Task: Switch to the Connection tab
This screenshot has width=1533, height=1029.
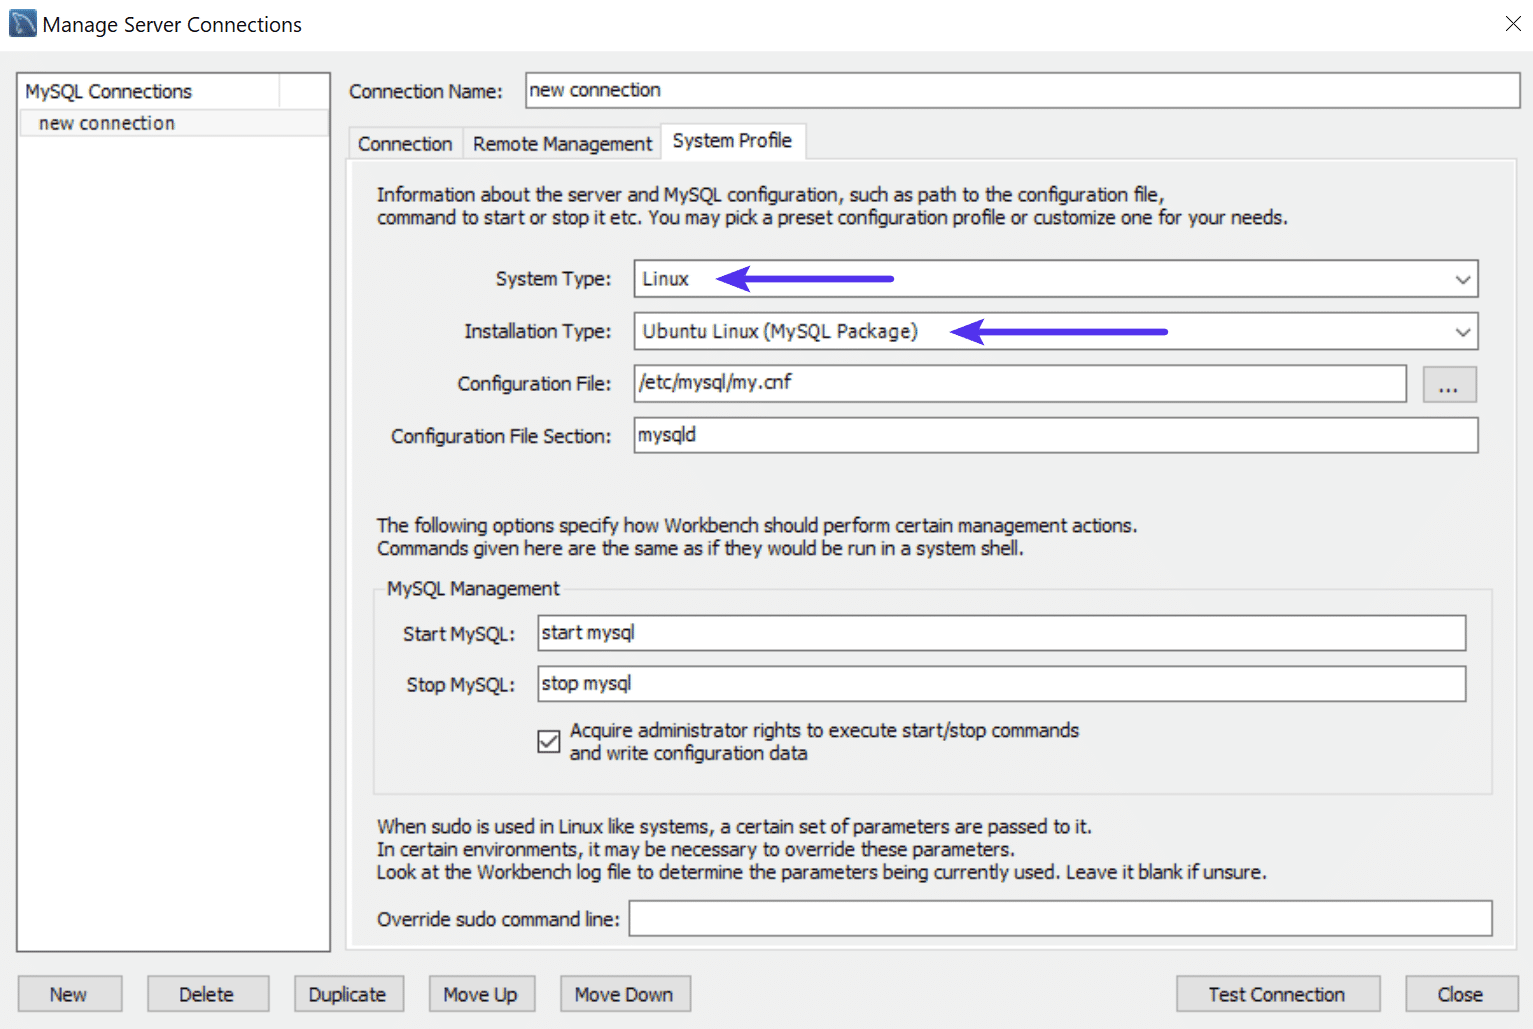Action: tap(404, 143)
